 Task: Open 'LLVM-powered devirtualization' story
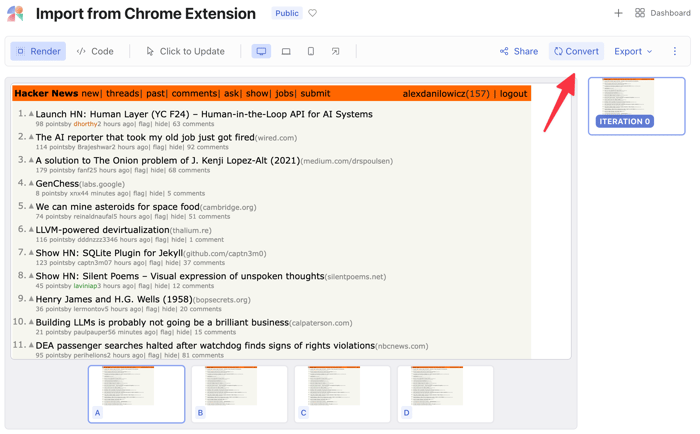point(102,230)
